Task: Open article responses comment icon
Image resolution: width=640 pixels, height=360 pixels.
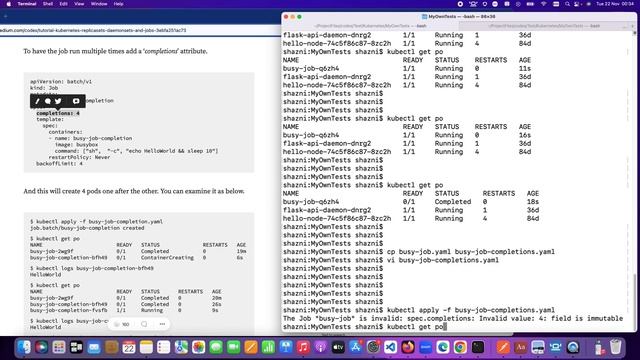Action: coord(144,324)
